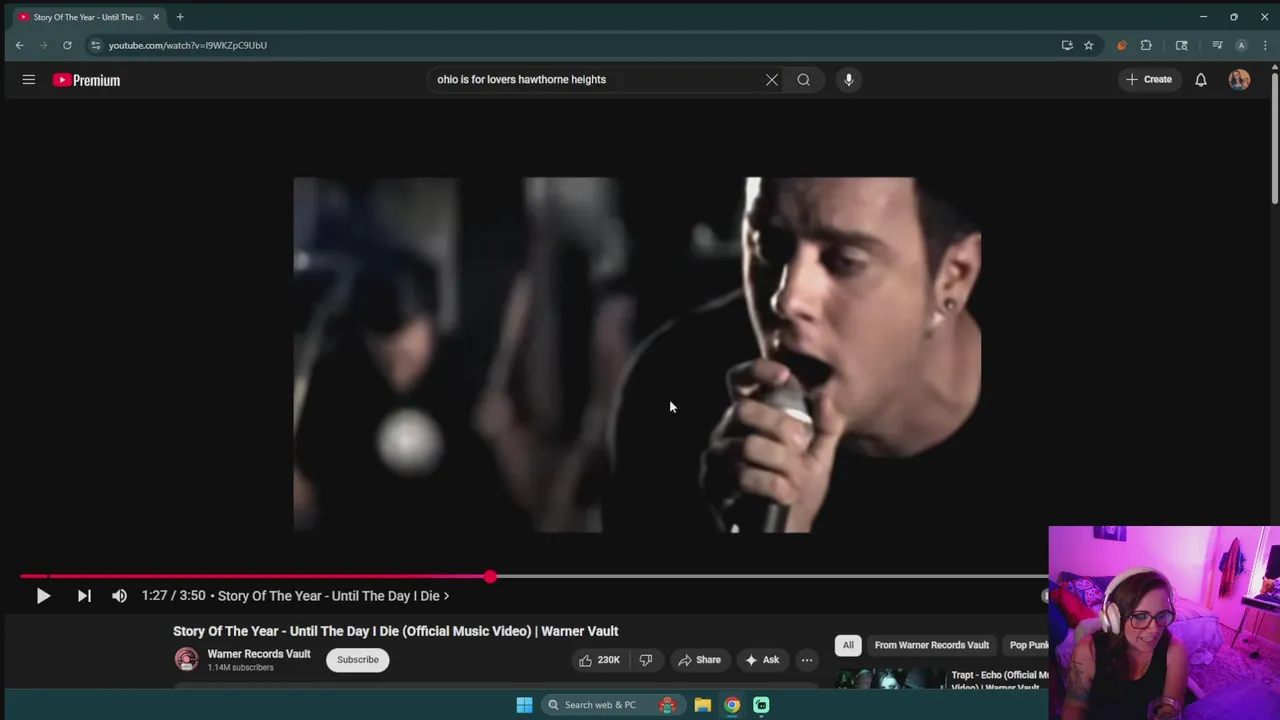This screenshot has width=1280, height=720.
Task: Click the Chrome taskbar icon
Action: (x=732, y=705)
